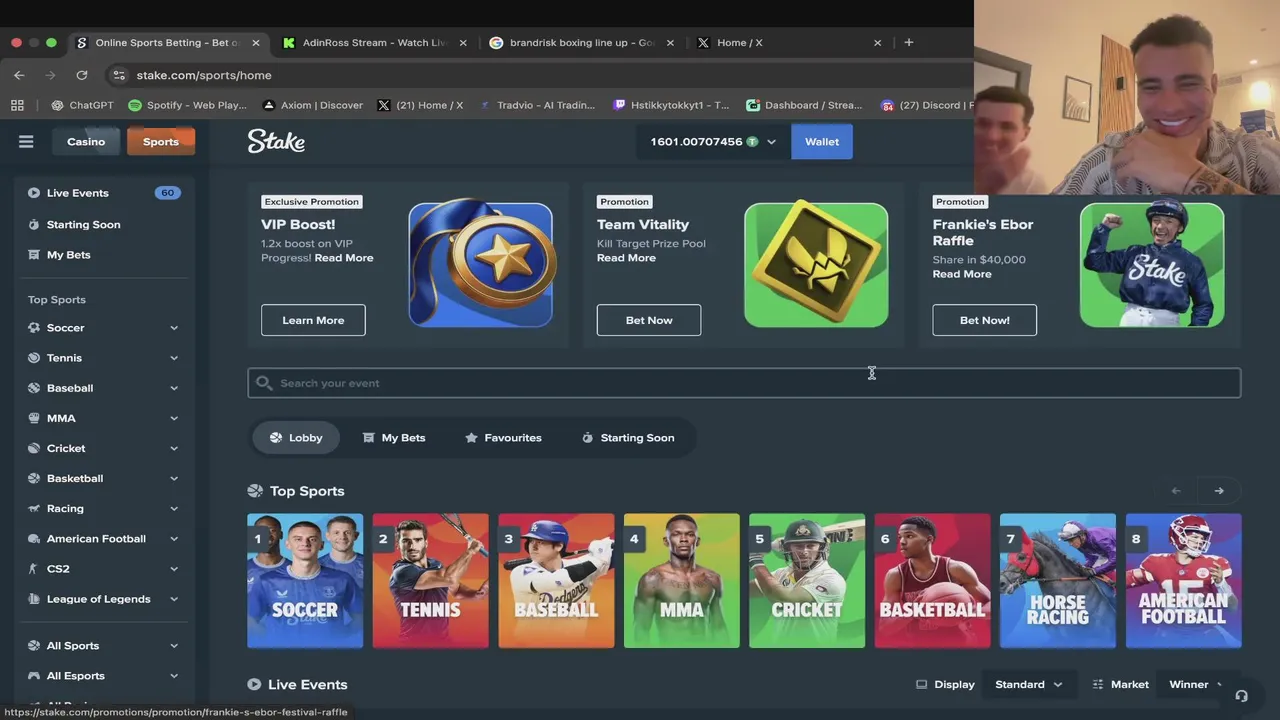
Task: Open the Market Winner dropdown
Action: coord(1198,684)
